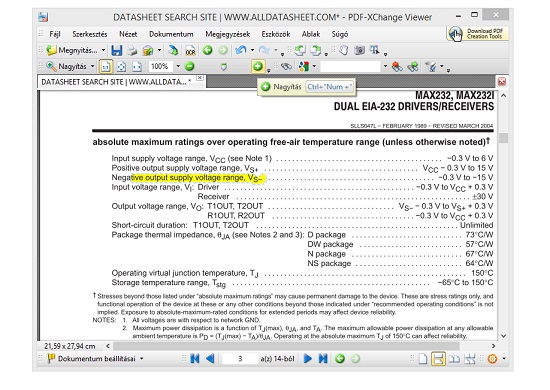Expand the Nagyítás zoom tool dropdown
Viewport: 550px width, 390px height.
(x=92, y=66)
